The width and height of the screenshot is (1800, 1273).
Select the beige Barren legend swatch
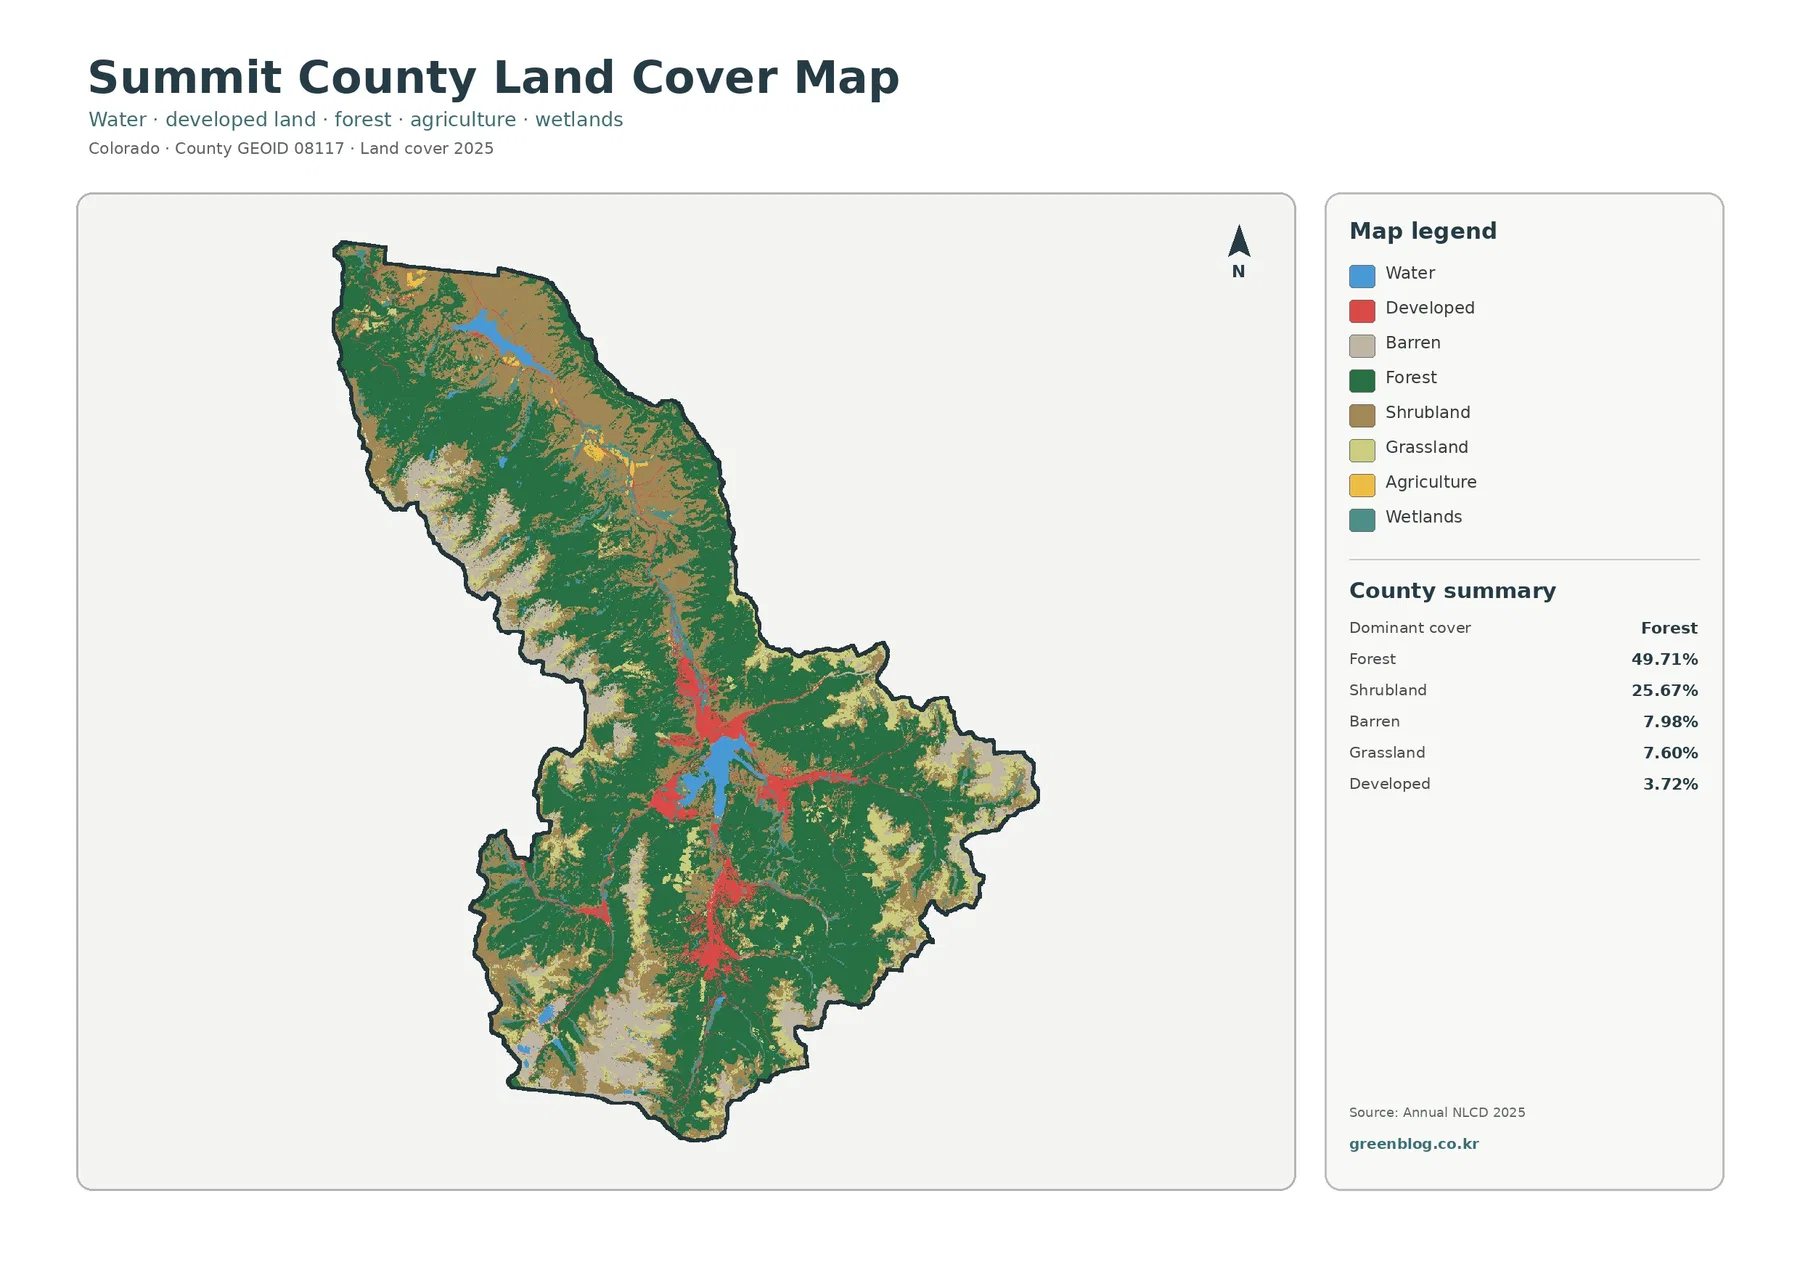(1362, 345)
